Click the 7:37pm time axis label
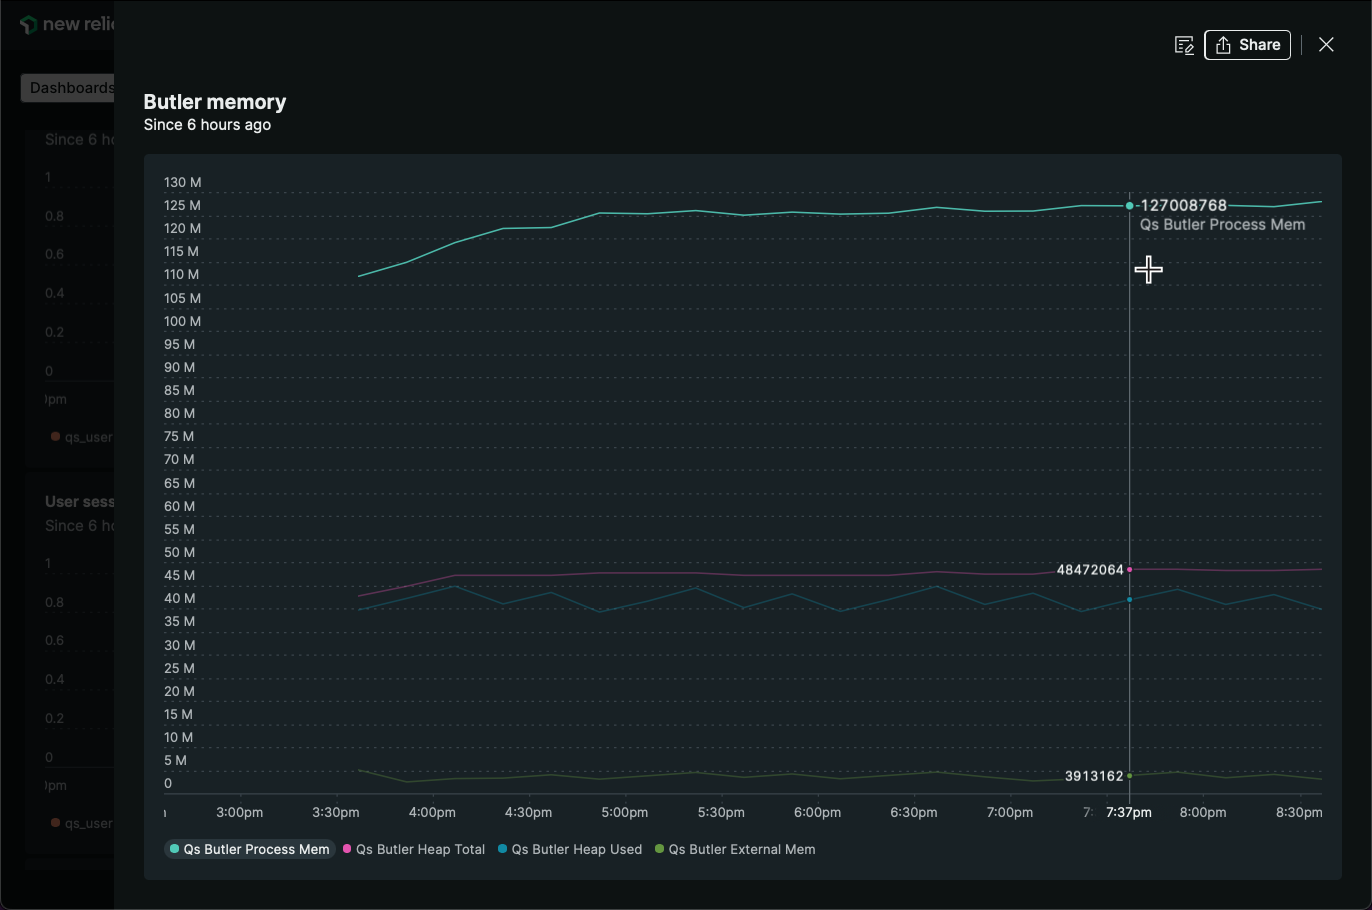Screen dimensions: 1372x910 tap(1129, 812)
